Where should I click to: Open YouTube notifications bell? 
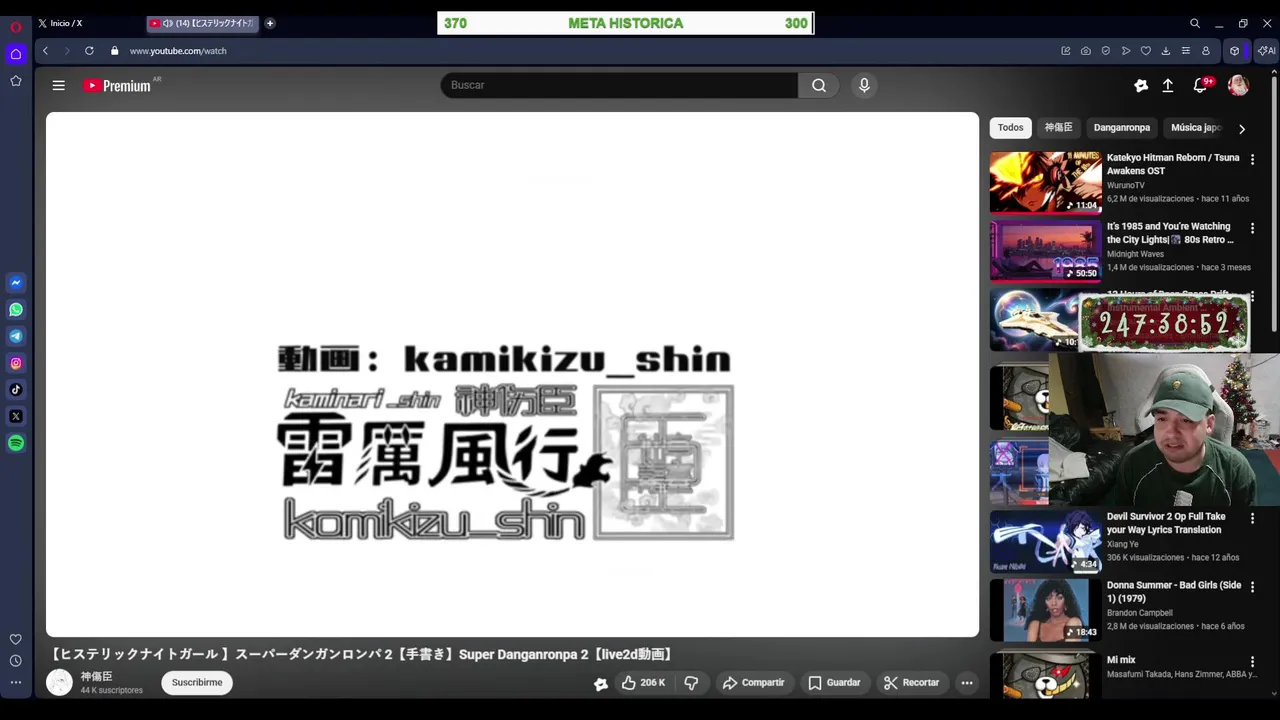(x=1200, y=86)
